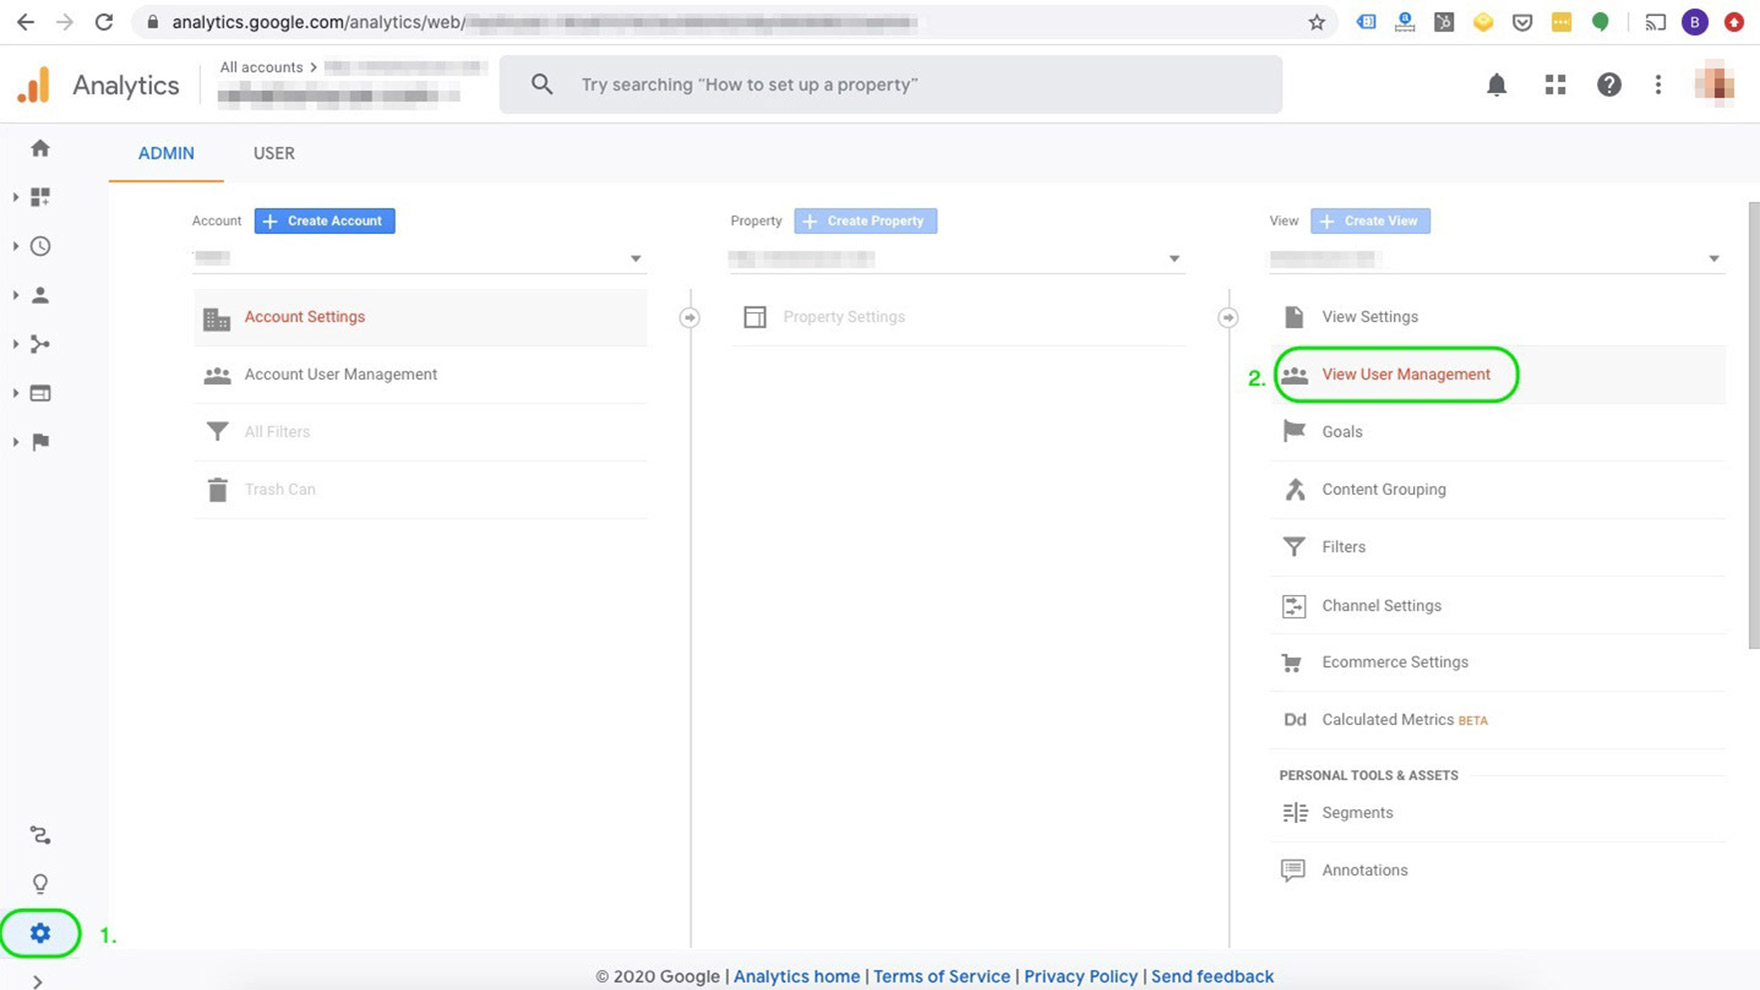The width and height of the screenshot is (1760, 990).
Task: Click the Google apps grid icon
Action: (1555, 85)
